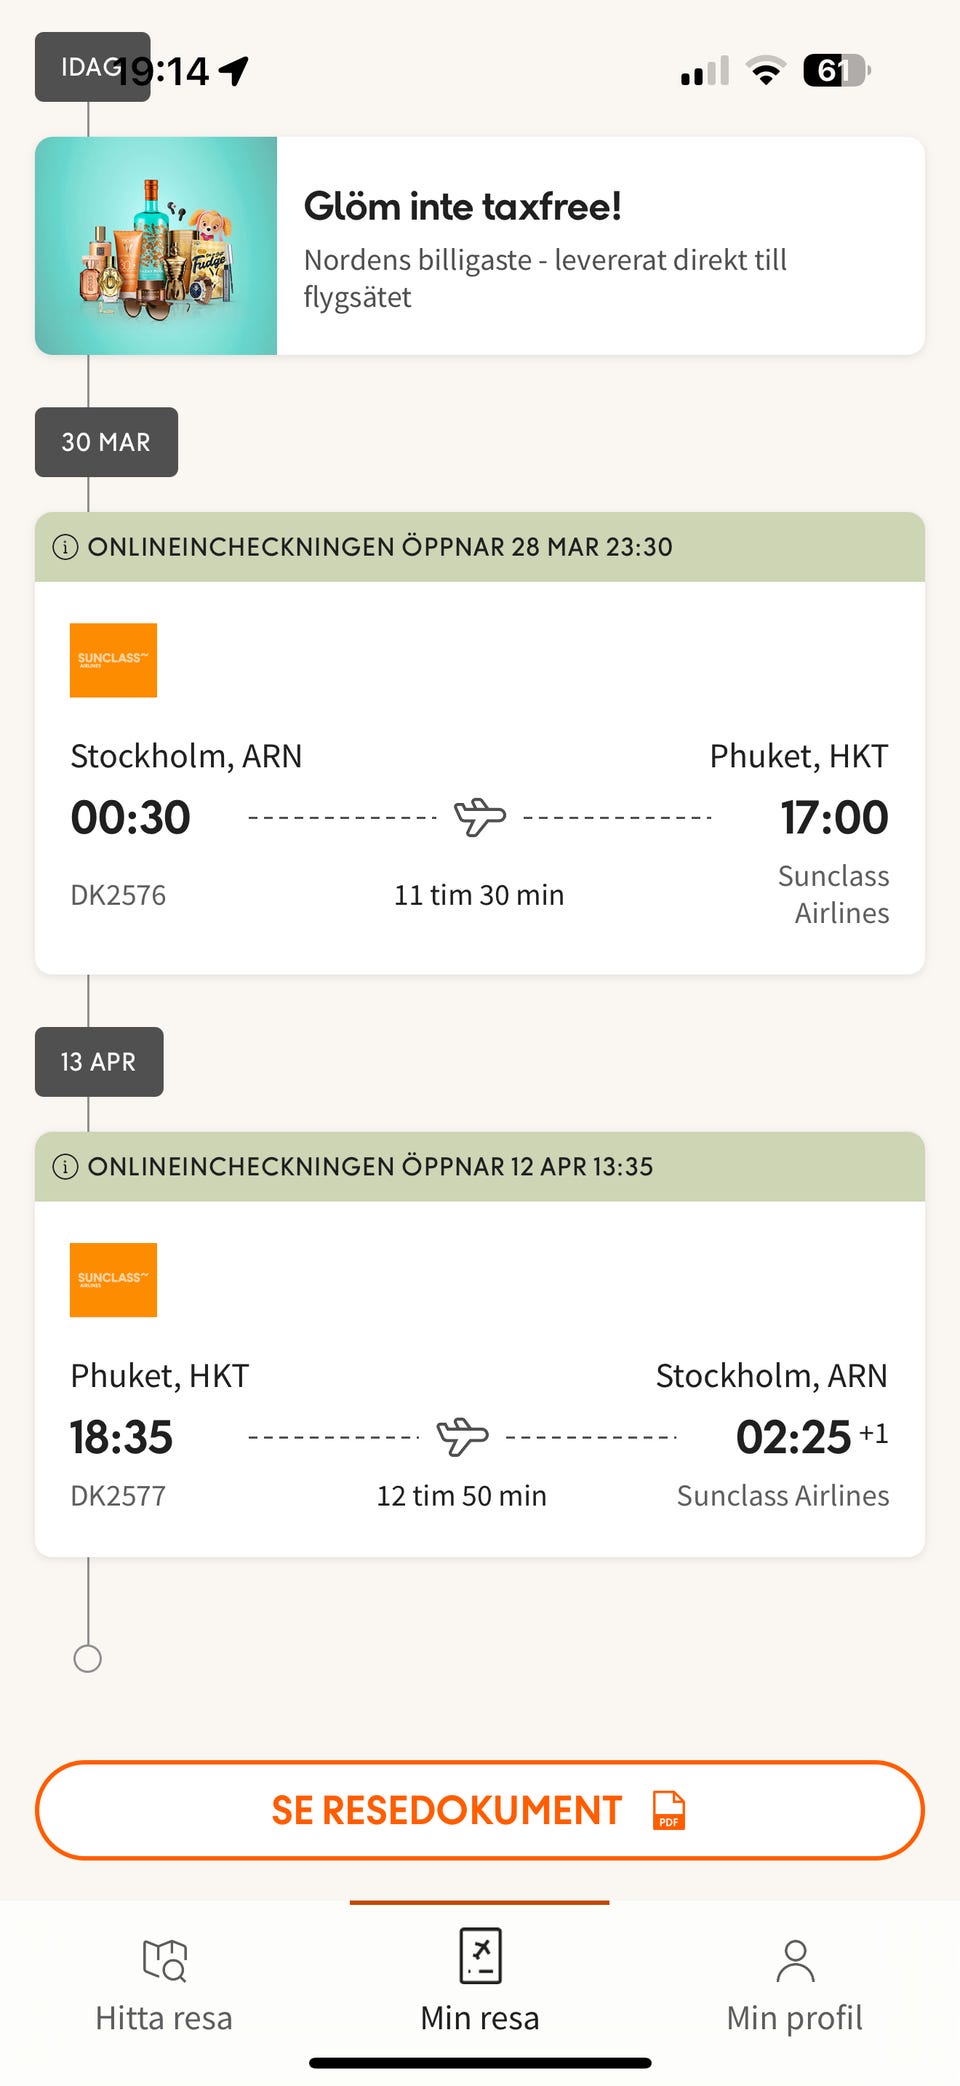
Task: Tap the taxfree products thumbnail
Action: [x=156, y=246]
